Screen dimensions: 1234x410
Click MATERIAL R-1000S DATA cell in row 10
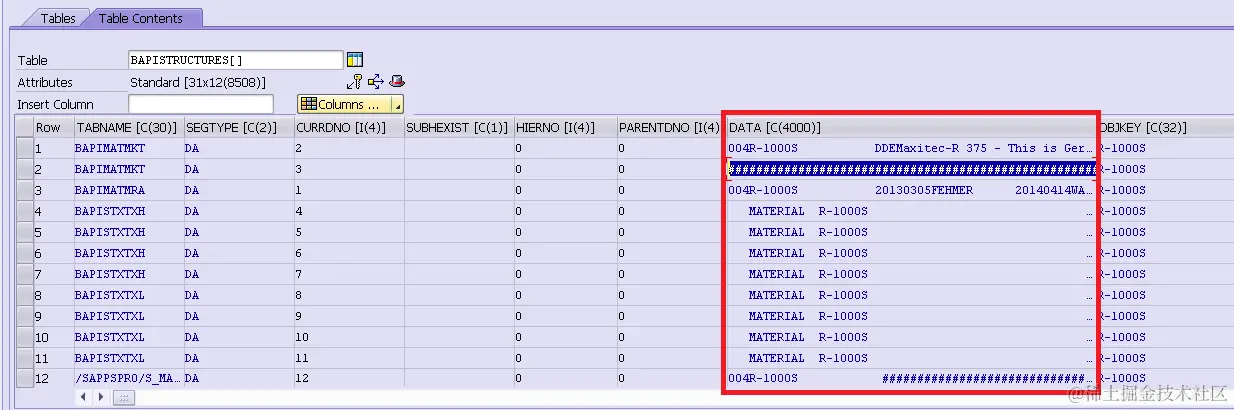[x=910, y=337]
